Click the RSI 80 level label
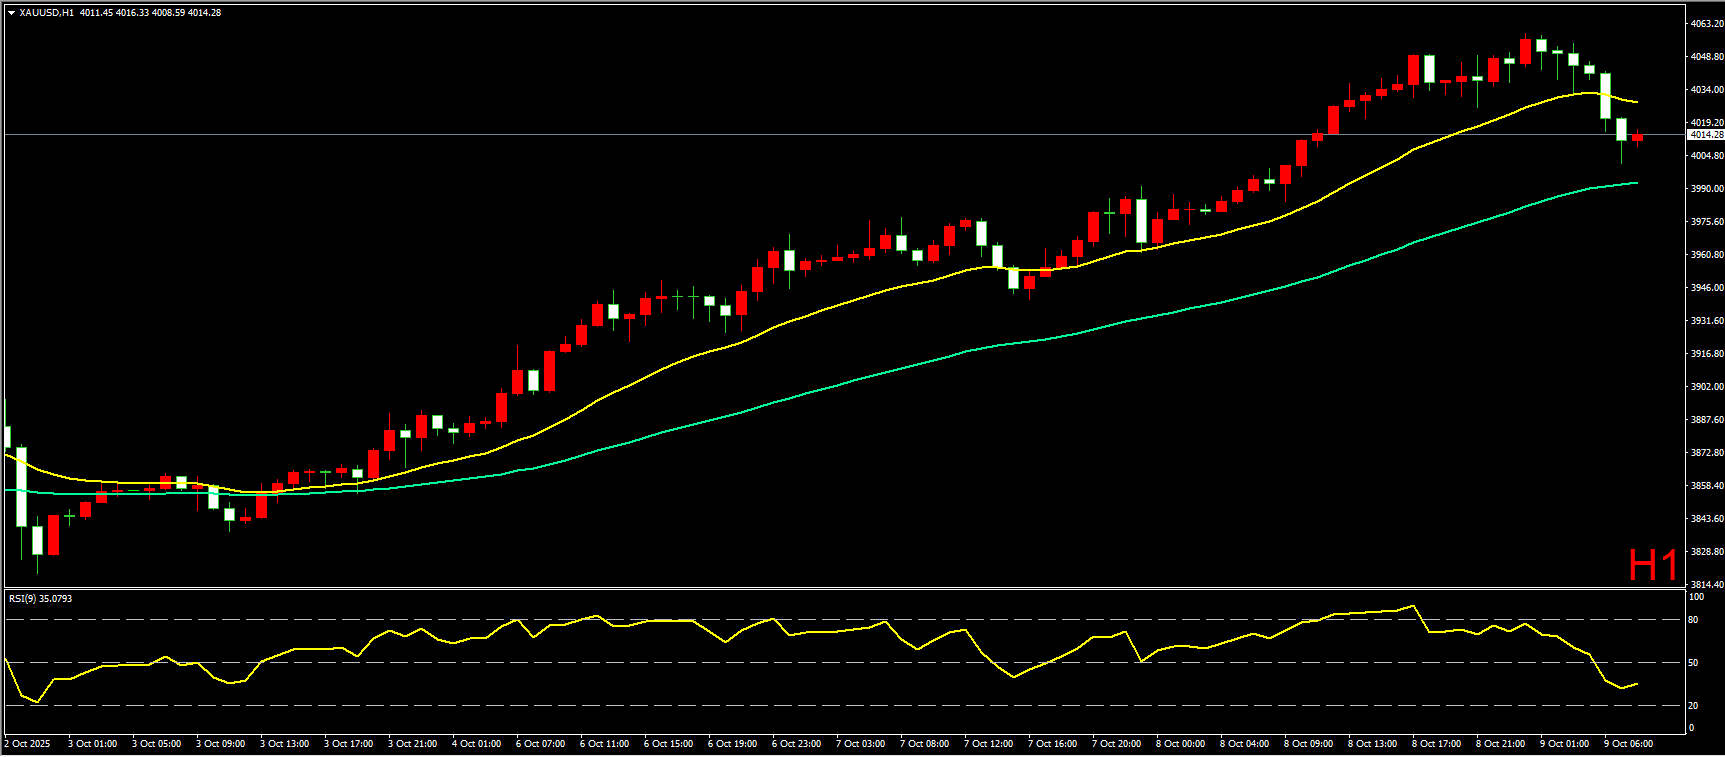 click(1693, 620)
